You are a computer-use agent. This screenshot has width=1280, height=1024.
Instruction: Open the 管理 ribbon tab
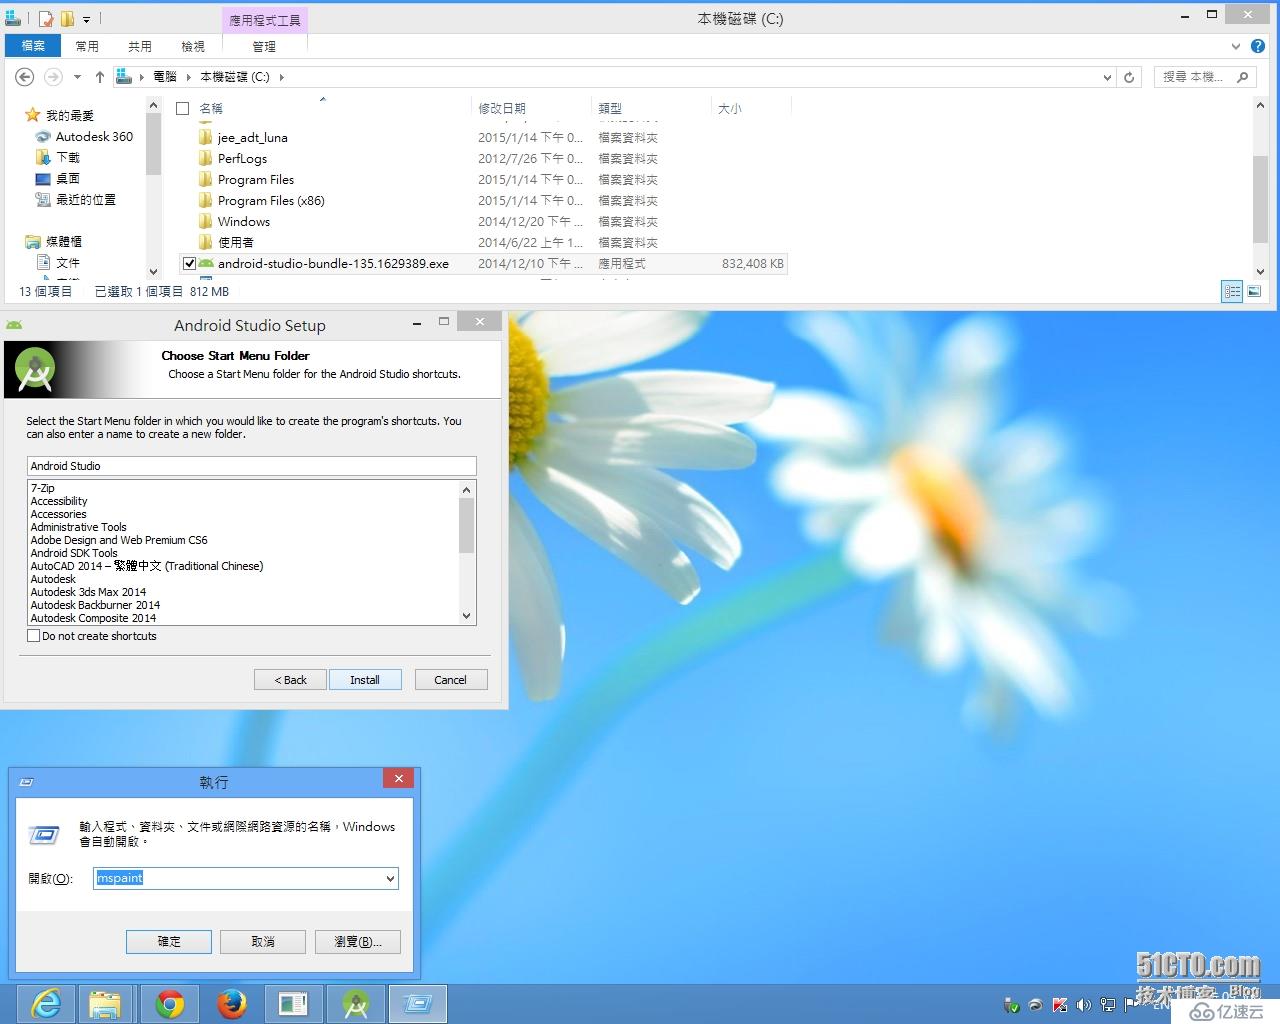264,46
